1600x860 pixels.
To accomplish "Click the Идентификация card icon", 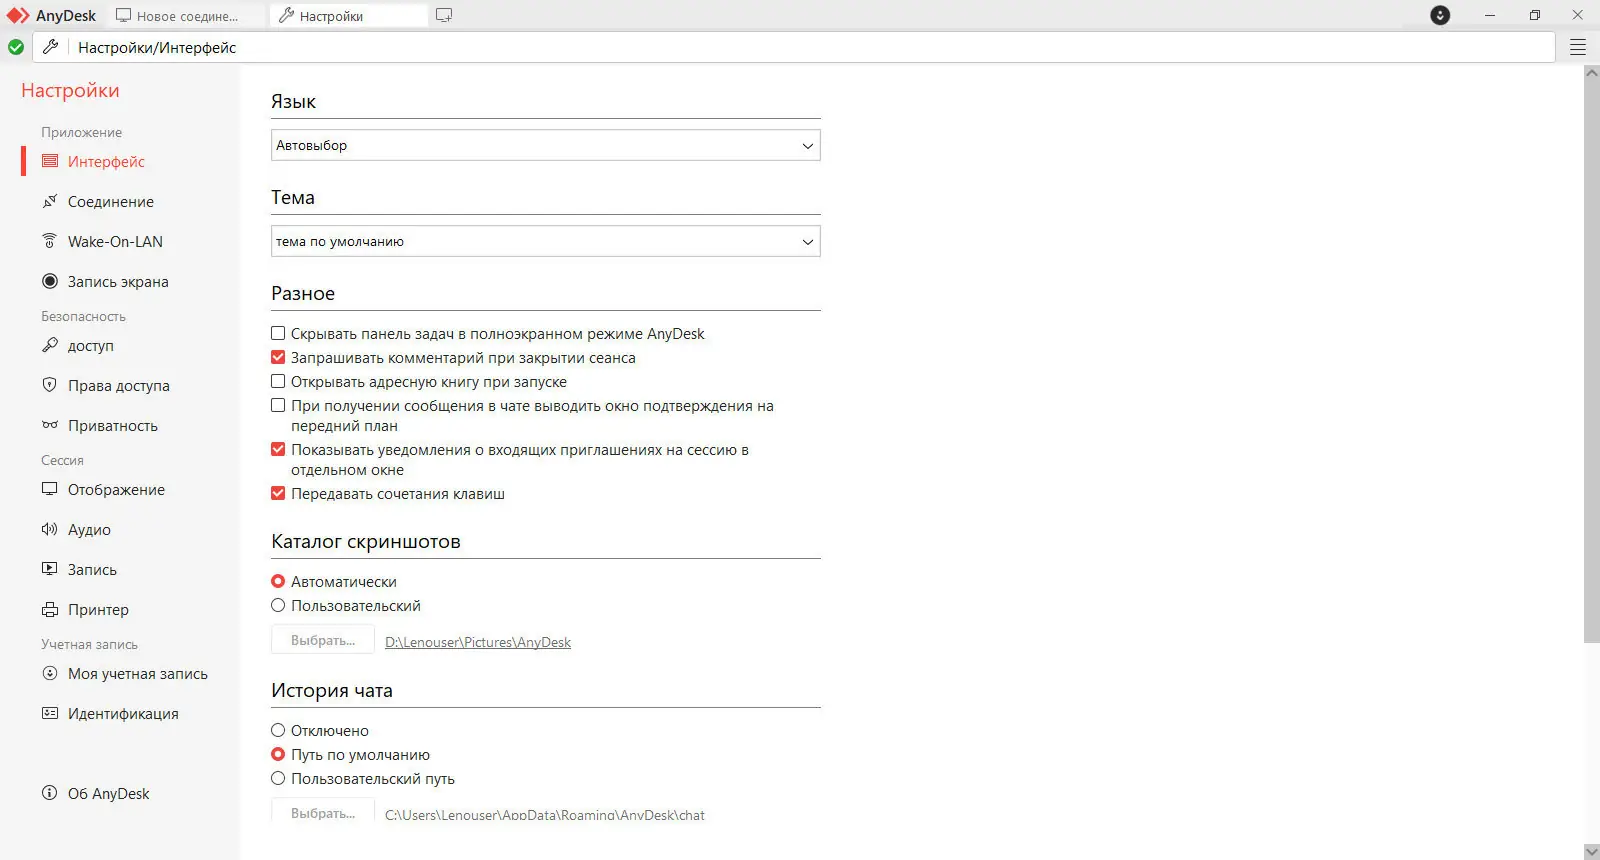I will point(50,713).
